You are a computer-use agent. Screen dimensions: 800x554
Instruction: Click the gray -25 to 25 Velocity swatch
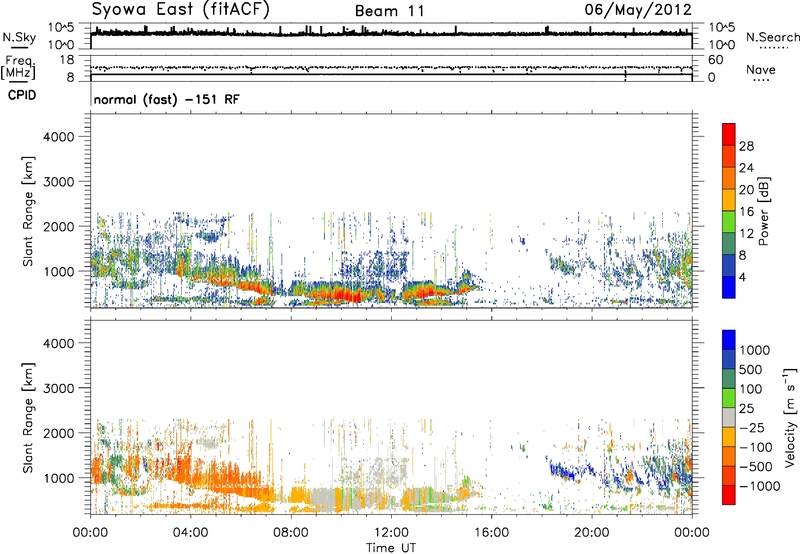coord(729,417)
